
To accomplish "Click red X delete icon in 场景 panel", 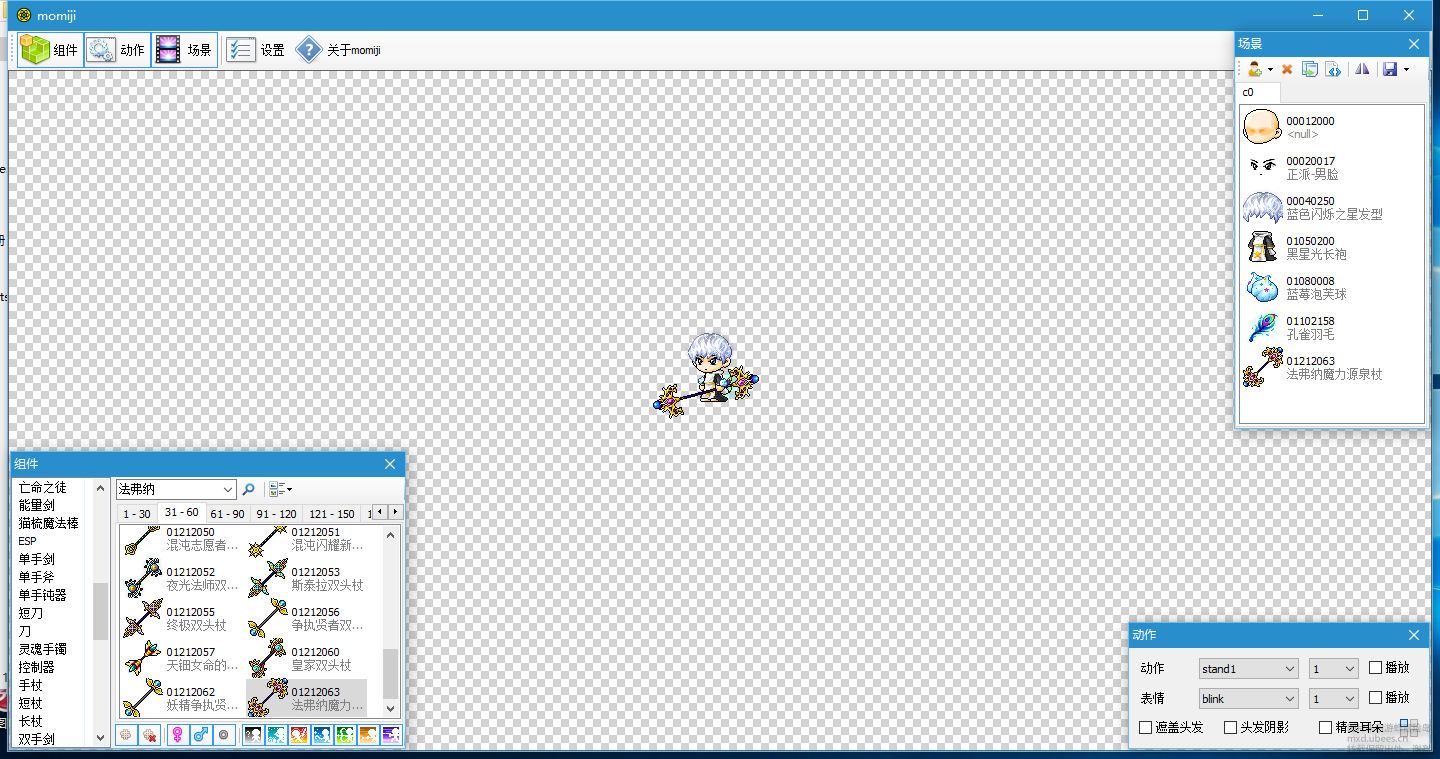I will (x=1287, y=69).
